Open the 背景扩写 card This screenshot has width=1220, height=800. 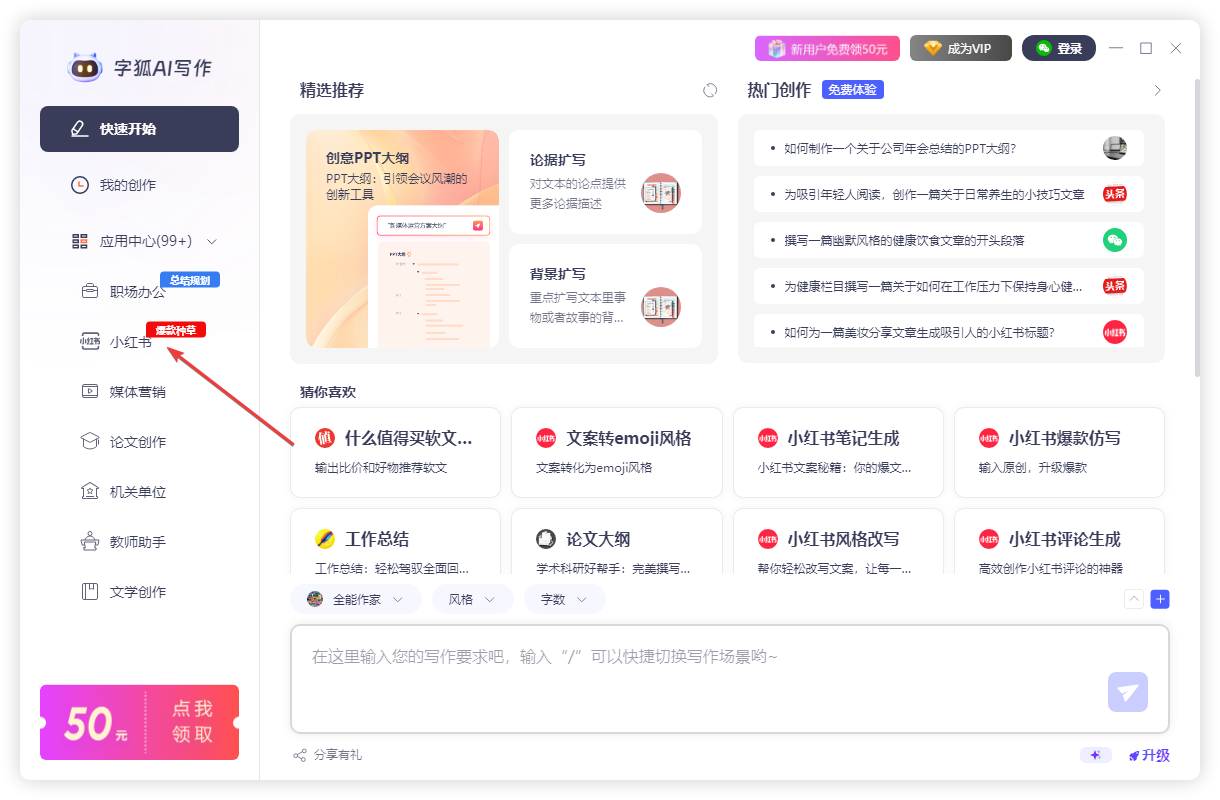[605, 296]
